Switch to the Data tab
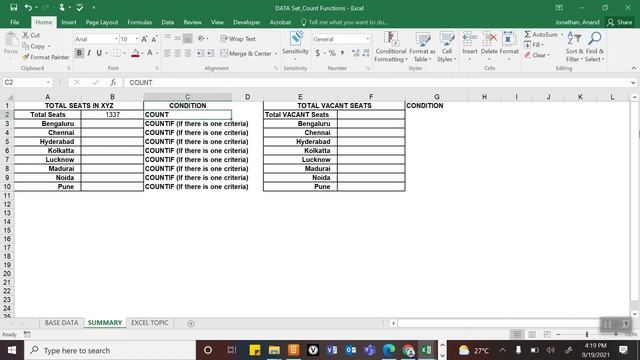Screen dimensions: 640x360 (x=167, y=22)
